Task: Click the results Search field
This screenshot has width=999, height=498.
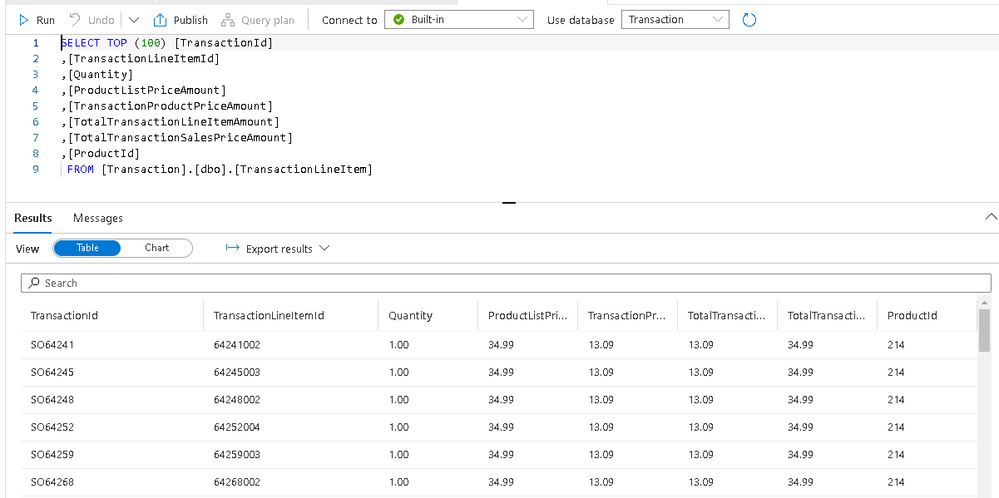Action: [x=506, y=283]
